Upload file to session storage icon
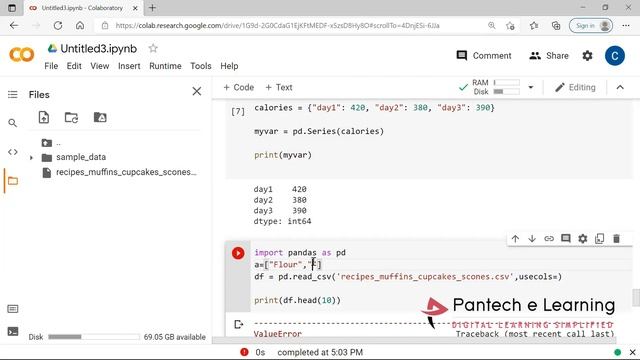 44,118
